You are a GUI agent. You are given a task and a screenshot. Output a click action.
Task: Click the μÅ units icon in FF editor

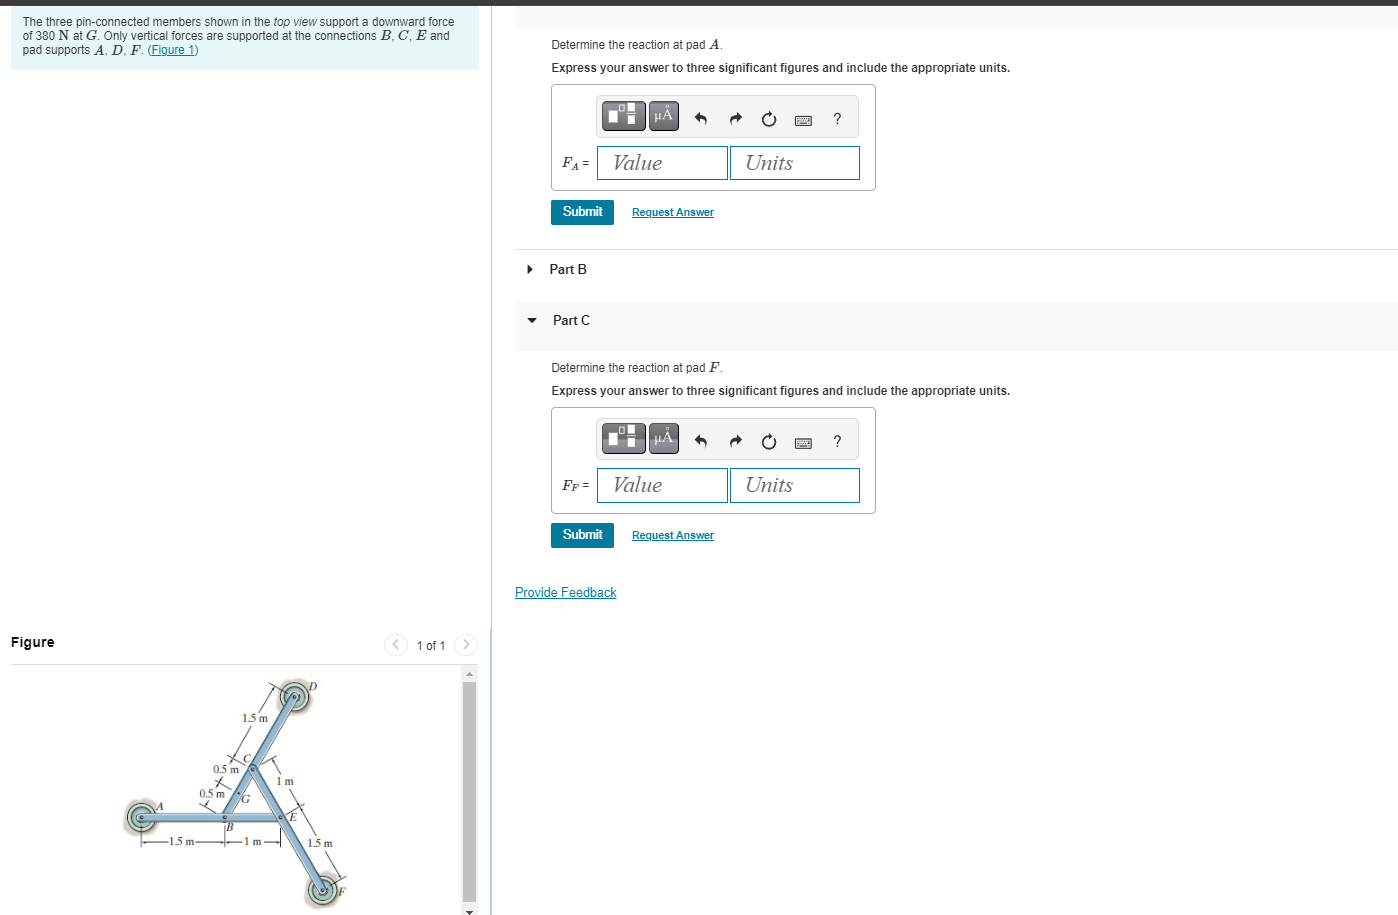[x=662, y=438]
